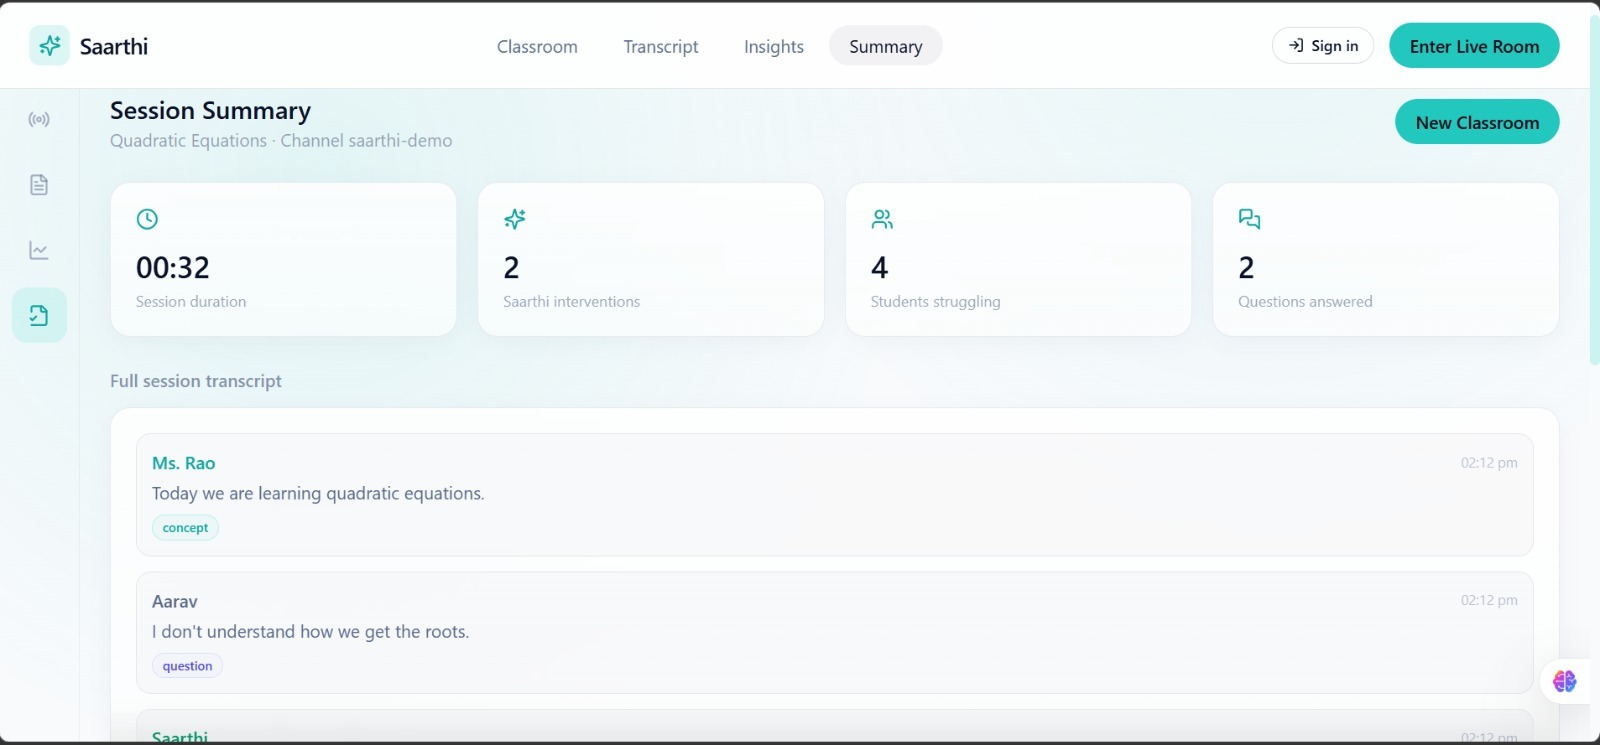Screen dimensions: 1600x745
Task: Click the Saarthi interventions label
Action: pyautogui.click(x=572, y=302)
